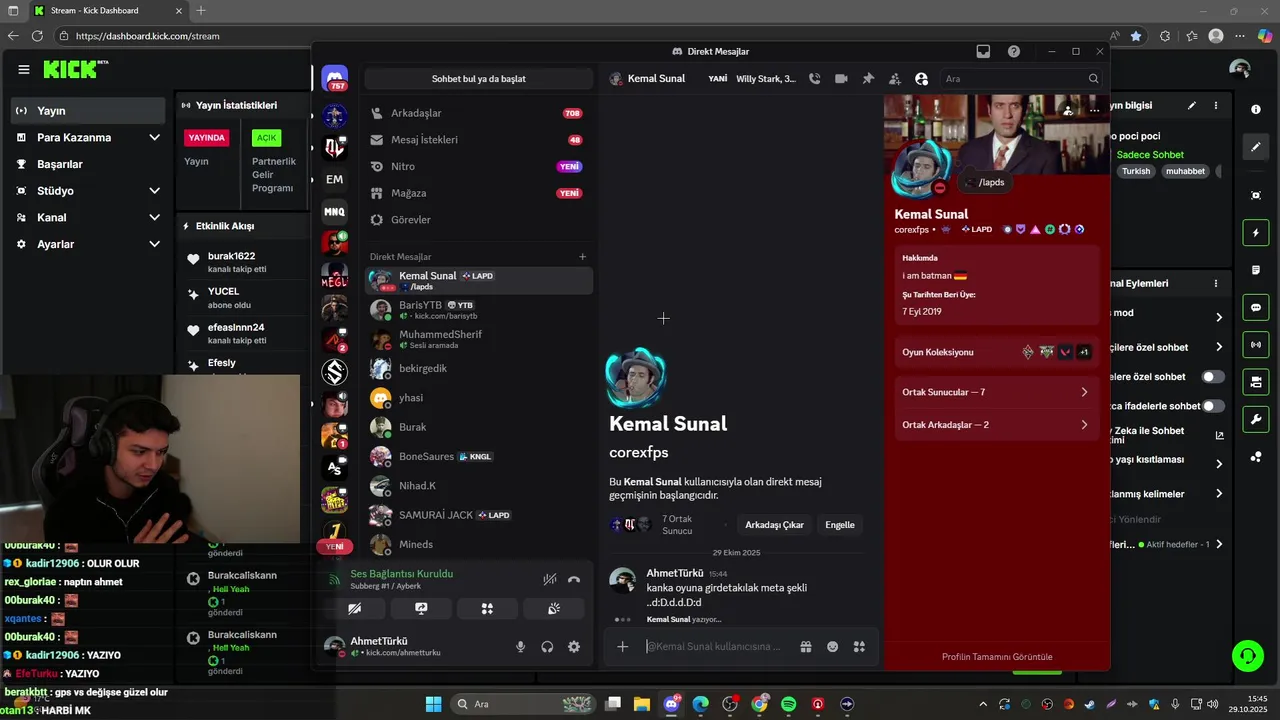
Task: Open DM with bekirgedik
Action: click(x=479, y=368)
